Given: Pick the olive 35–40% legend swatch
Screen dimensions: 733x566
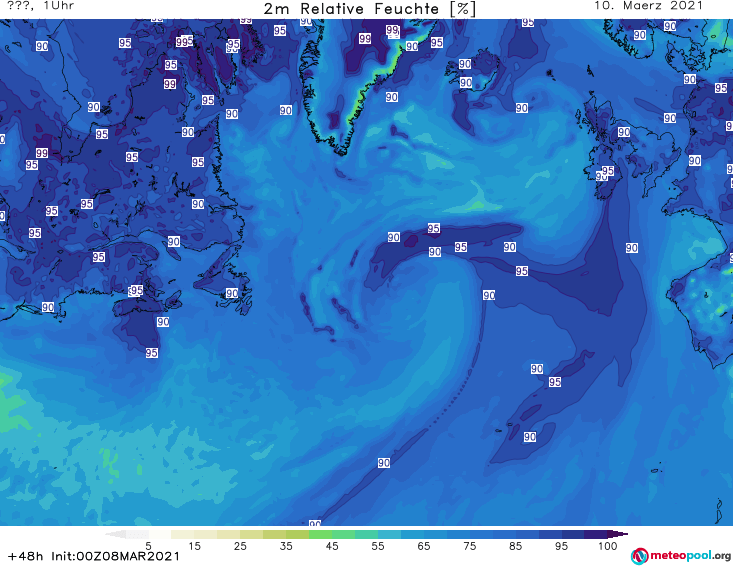Looking at the screenshot, I should (x=297, y=534).
